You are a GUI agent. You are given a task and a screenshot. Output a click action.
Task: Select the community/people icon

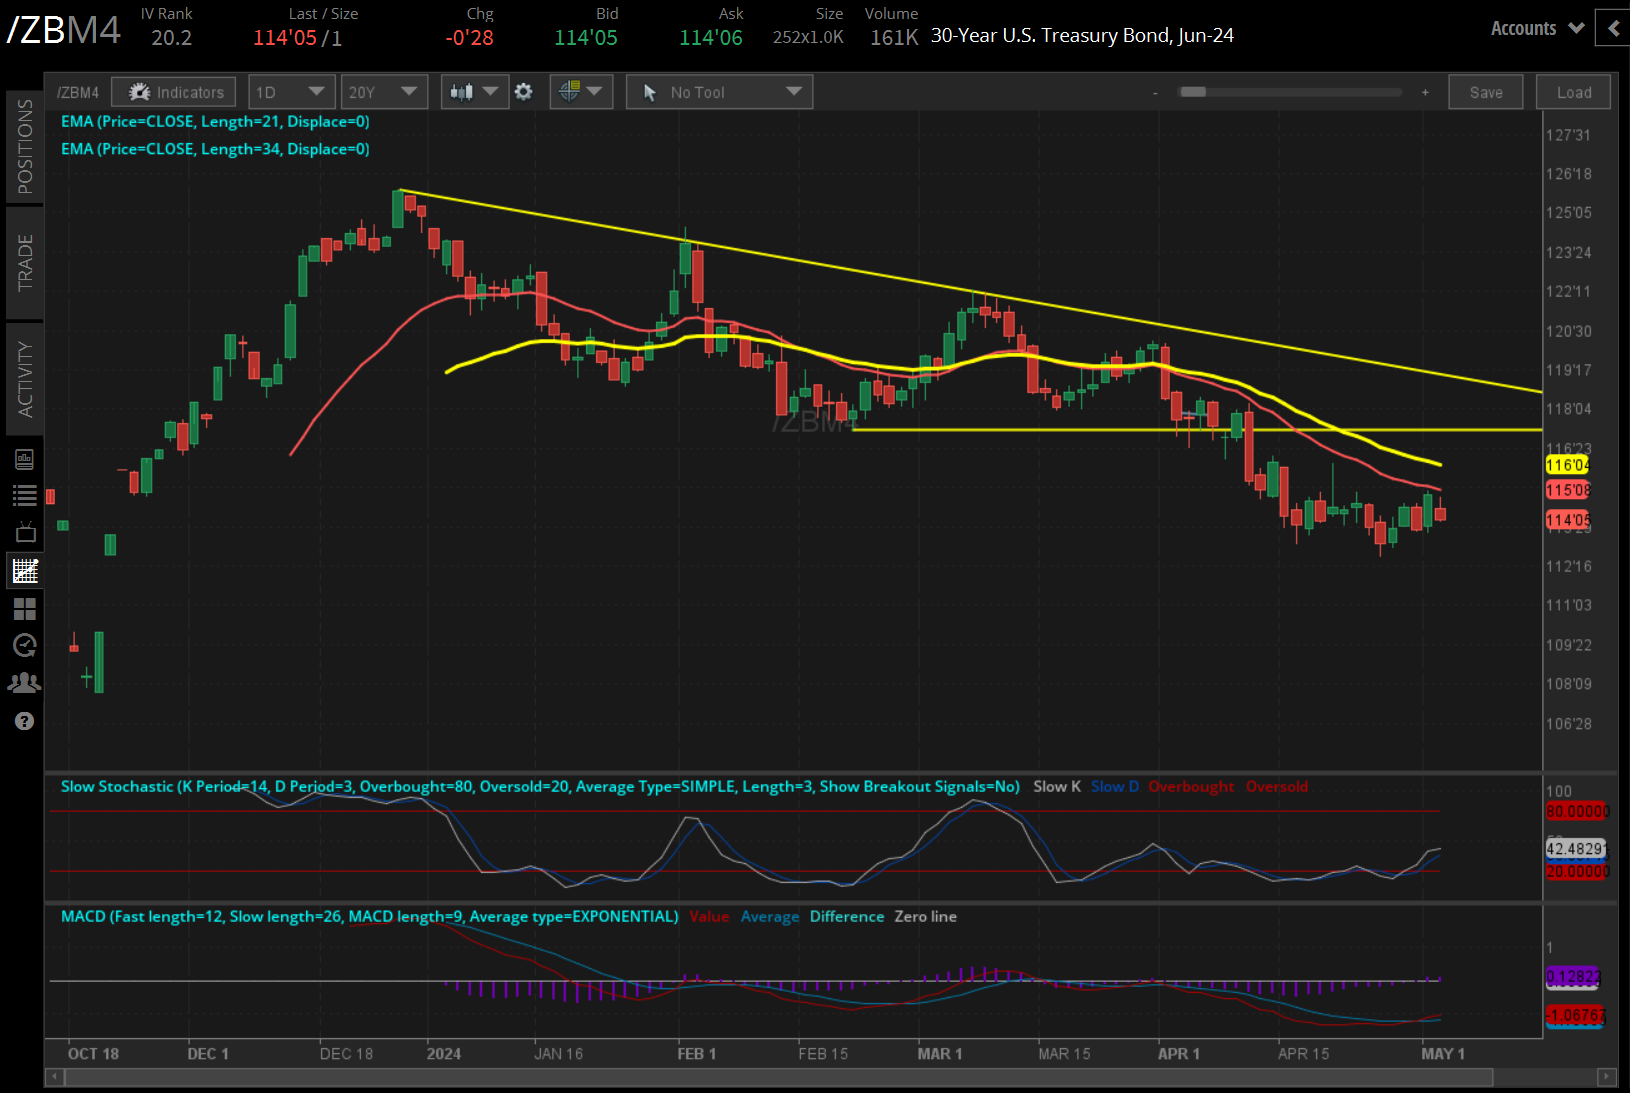pos(25,682)
